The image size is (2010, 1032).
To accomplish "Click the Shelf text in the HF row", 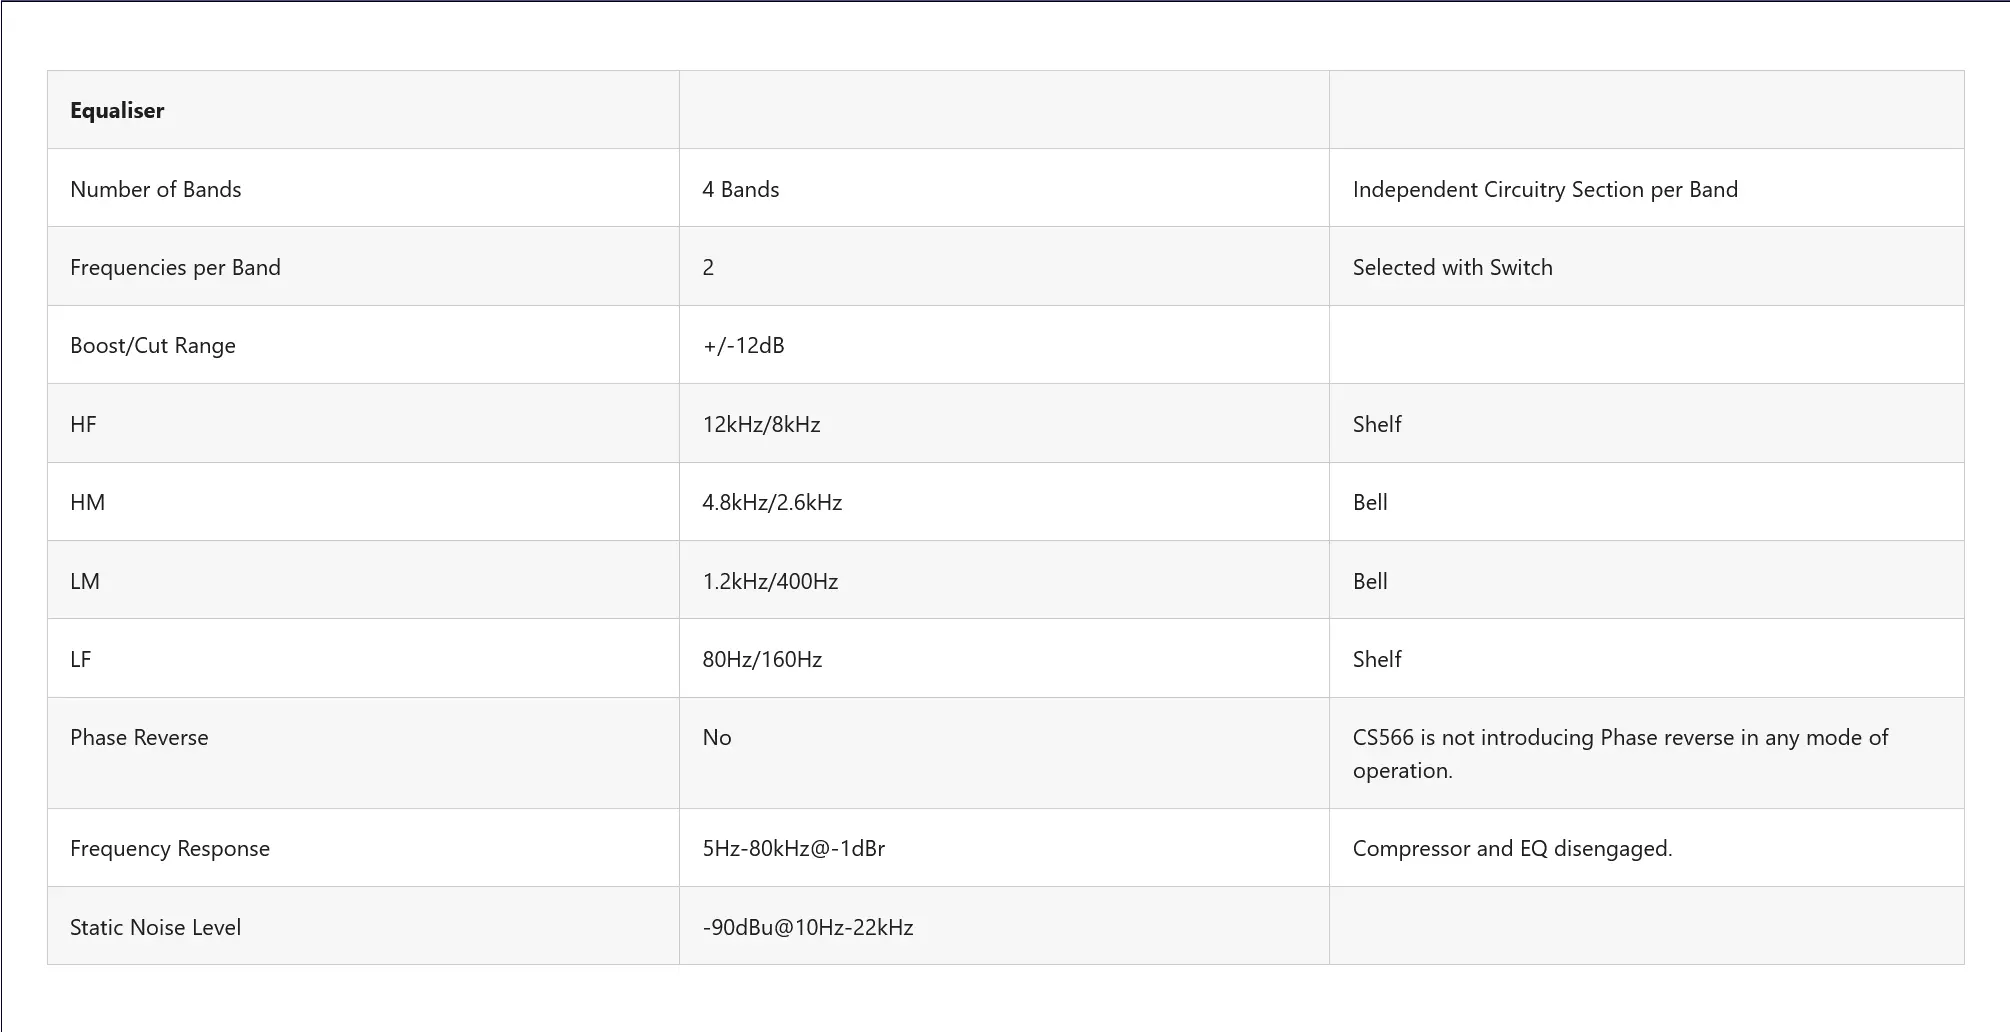I will pyautogui.click(x=1377, y=425).
